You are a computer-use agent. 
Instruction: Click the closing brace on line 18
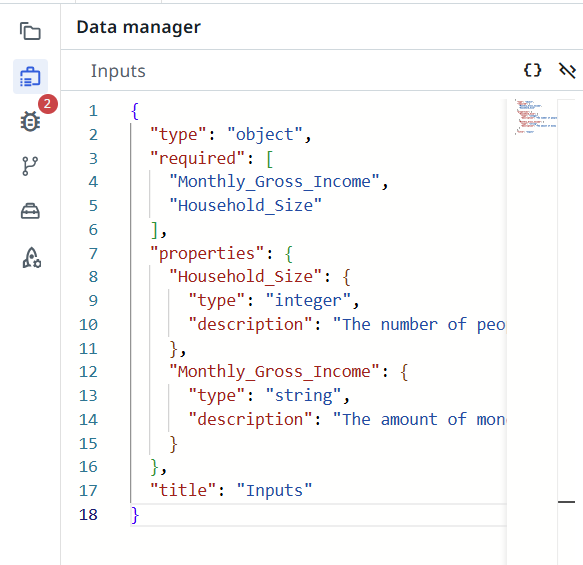tap(135, 515)
